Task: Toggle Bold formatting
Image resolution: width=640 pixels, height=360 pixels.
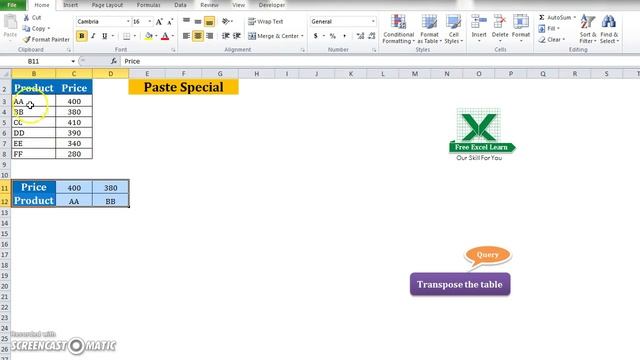Action: pyautogui.click(x=82, y=36)
